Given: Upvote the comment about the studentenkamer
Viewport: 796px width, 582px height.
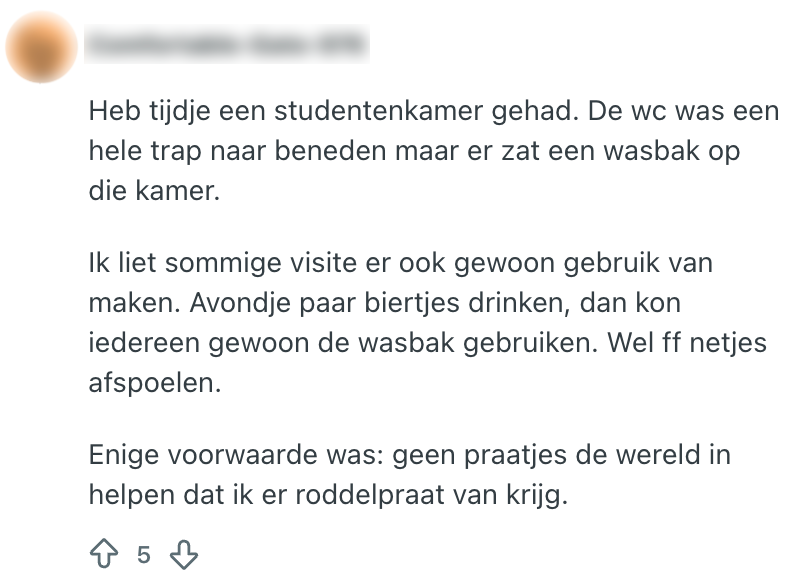Looking at the screenshot, I should coord(104,554).
